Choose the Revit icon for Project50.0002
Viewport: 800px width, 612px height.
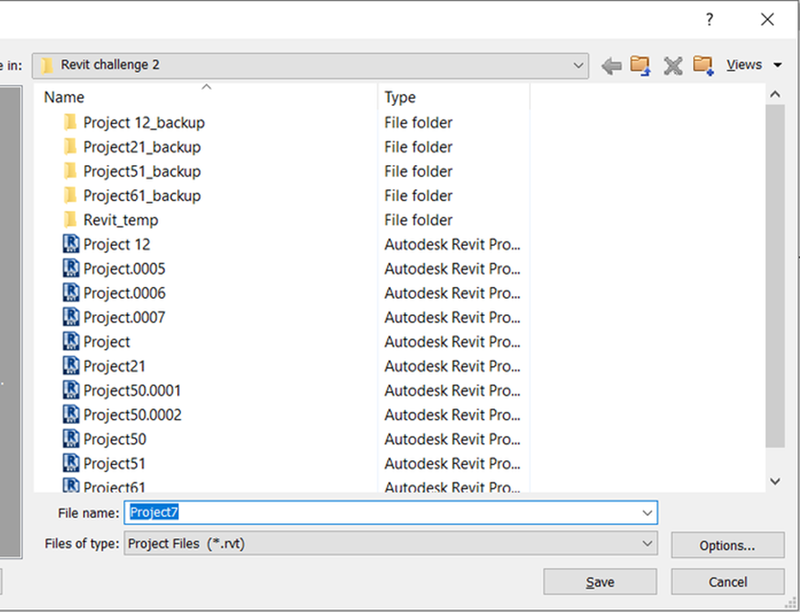click(x=71, y=415)
